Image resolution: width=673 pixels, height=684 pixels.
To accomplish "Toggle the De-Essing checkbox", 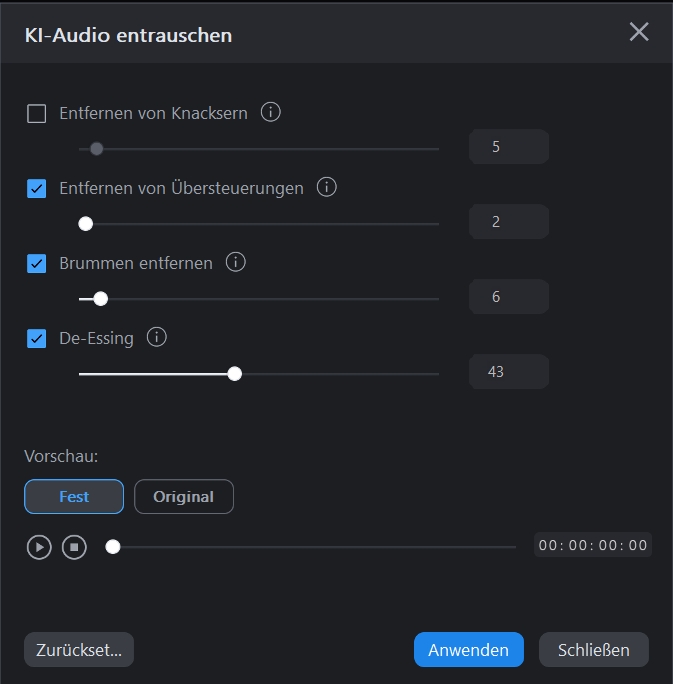I will coord(37,339).
